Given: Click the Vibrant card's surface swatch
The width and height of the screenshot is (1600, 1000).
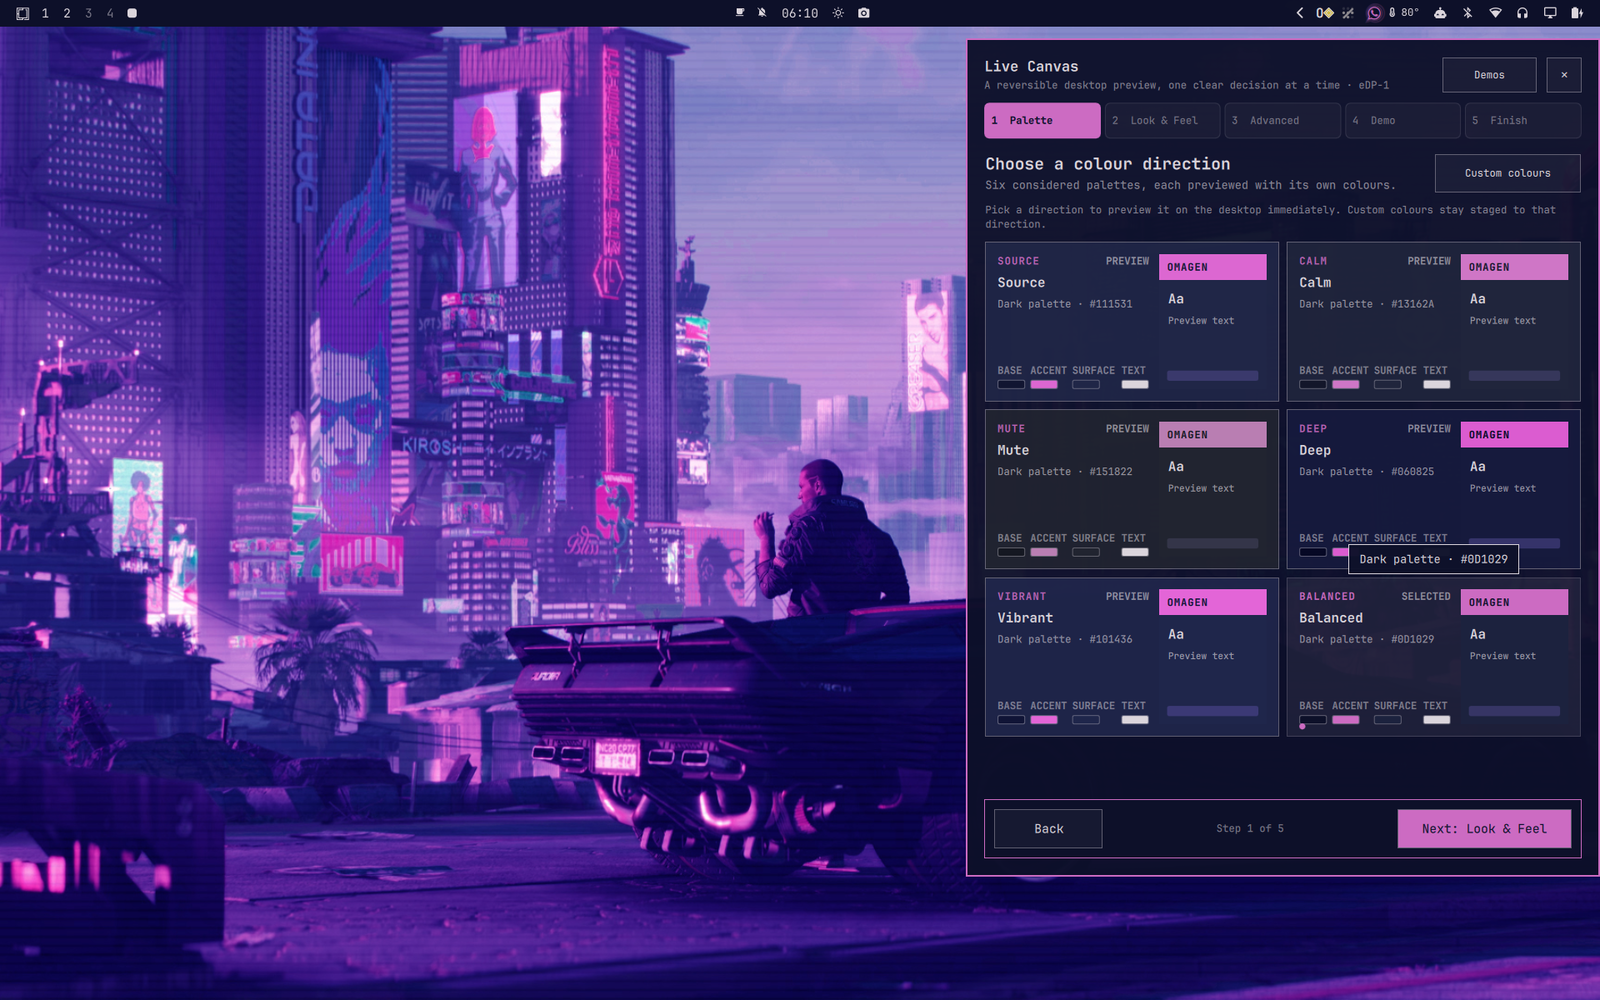Looking at the screenshot, I should click(1086, 720).
